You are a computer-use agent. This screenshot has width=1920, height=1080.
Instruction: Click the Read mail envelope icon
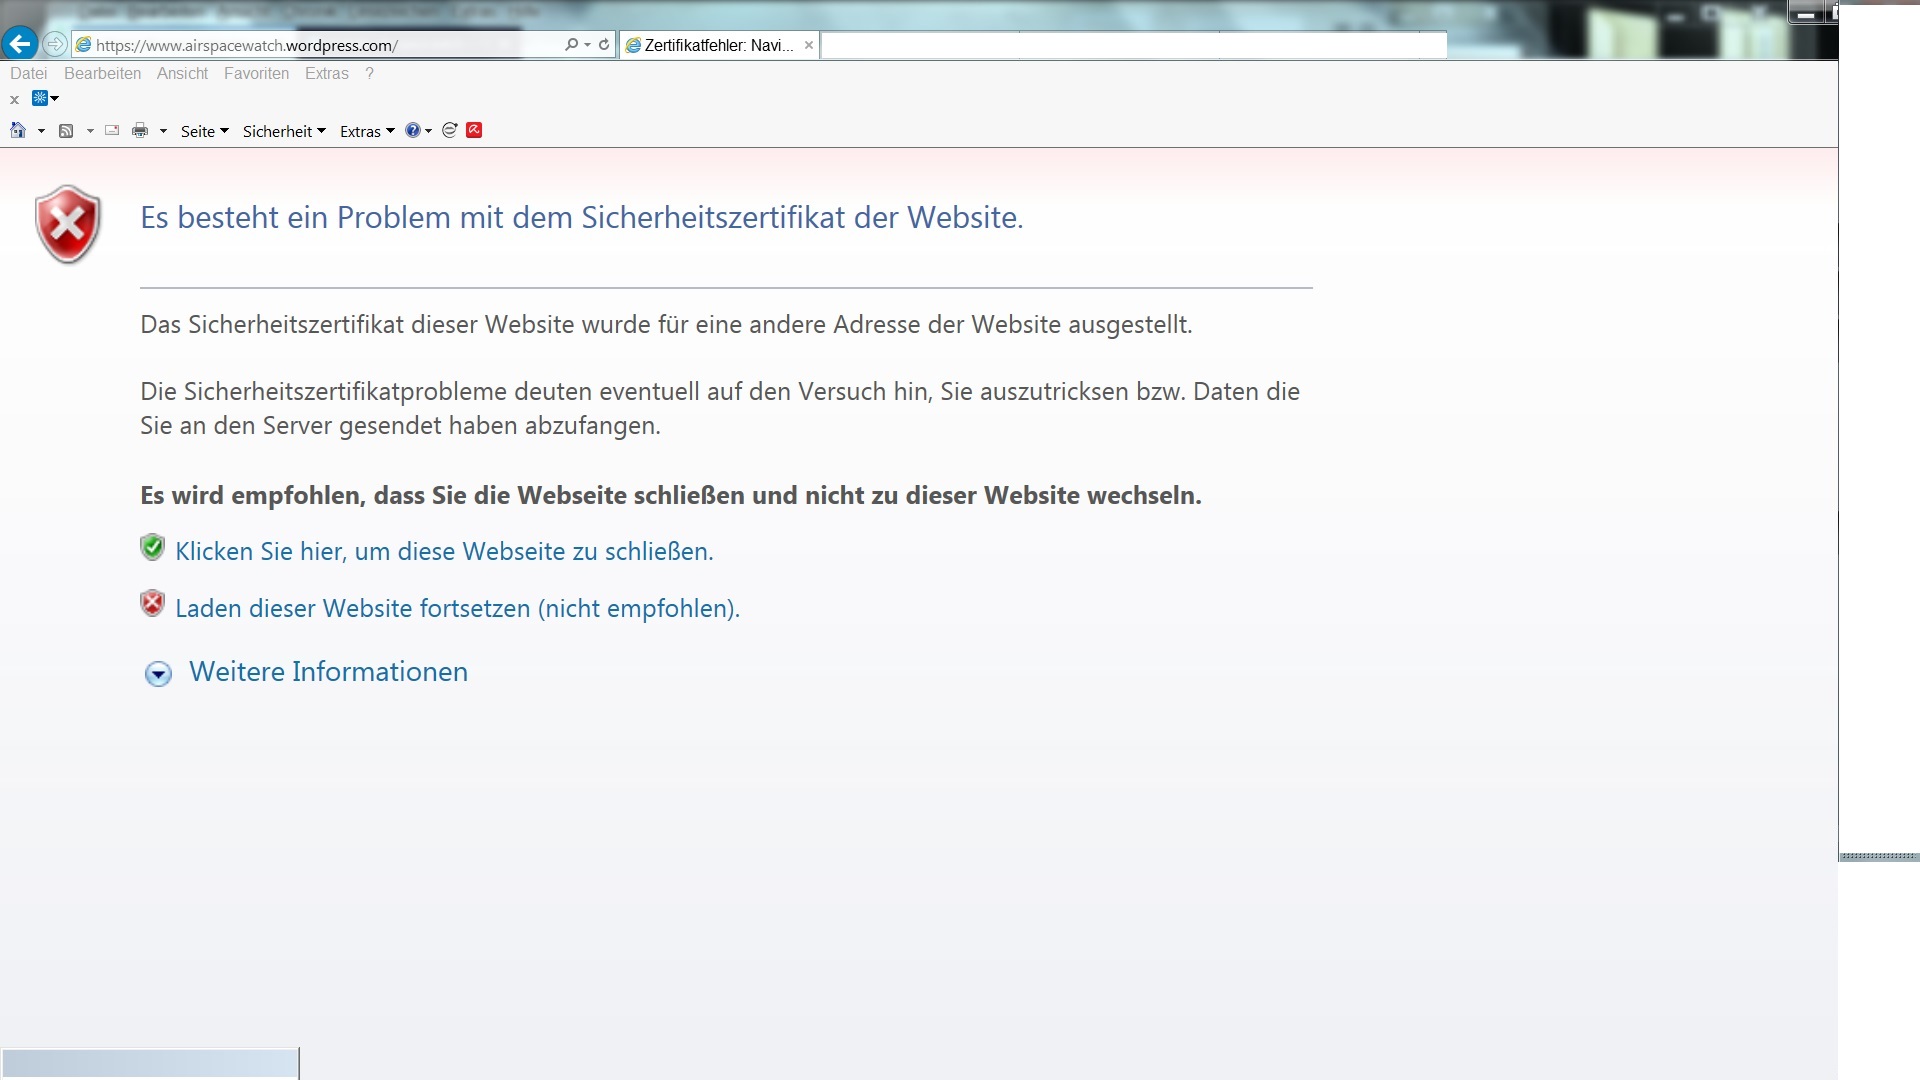112,131
